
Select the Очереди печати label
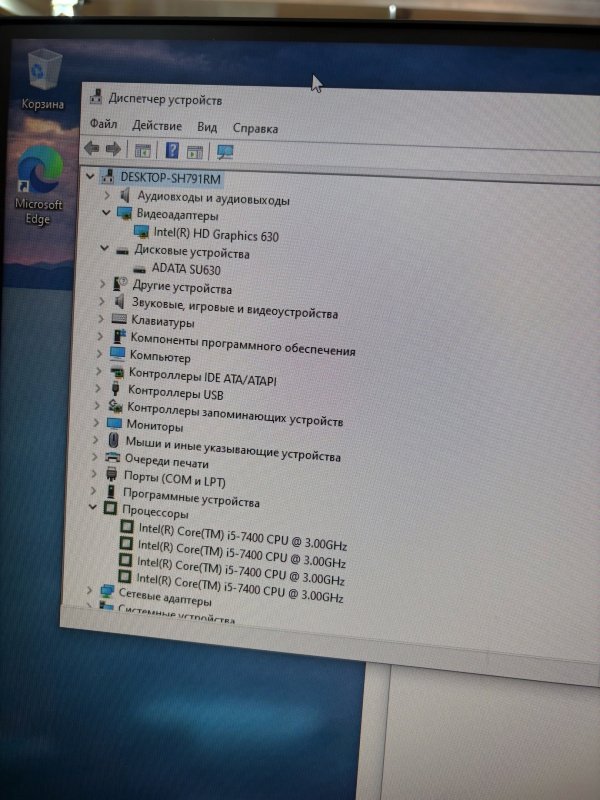166,461
